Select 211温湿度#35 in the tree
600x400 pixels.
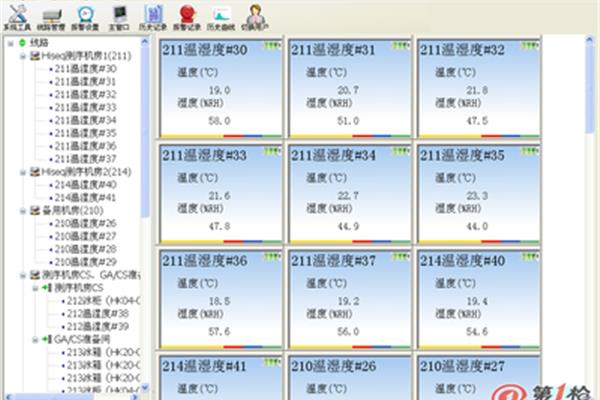tap(85, 133)
